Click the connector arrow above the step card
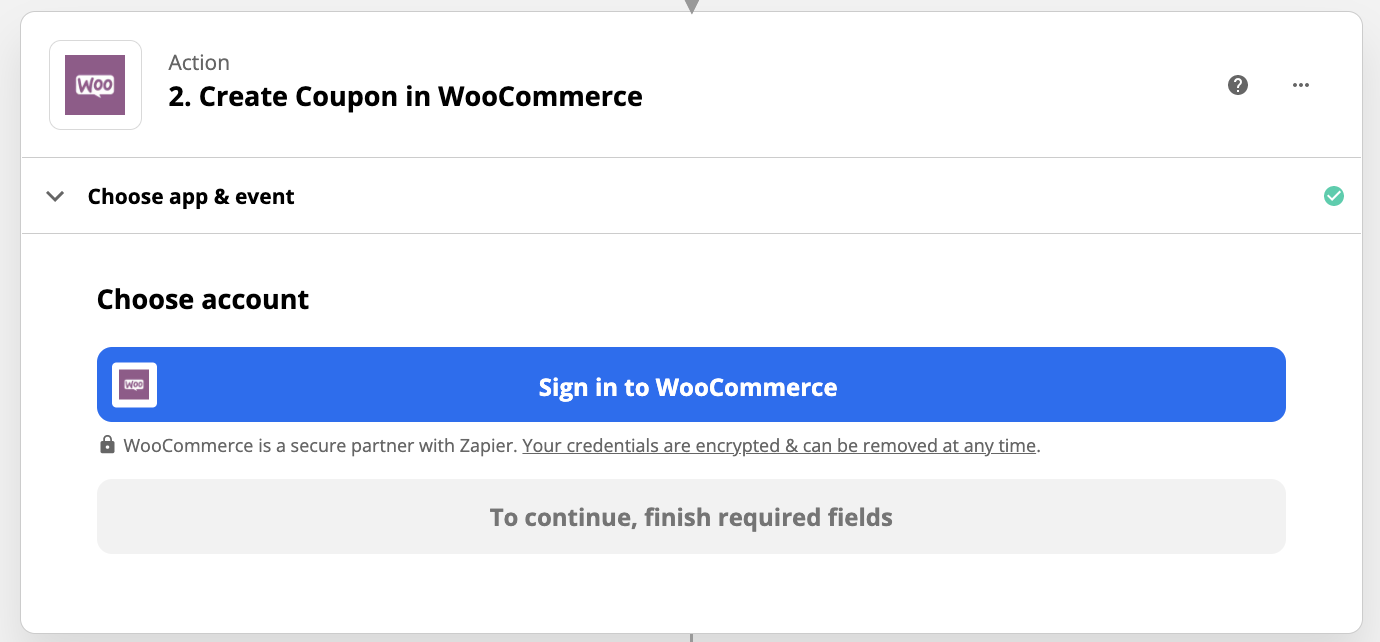This screenshot has width=1380, height=642. pyautogui.click(x=691, y=5)
